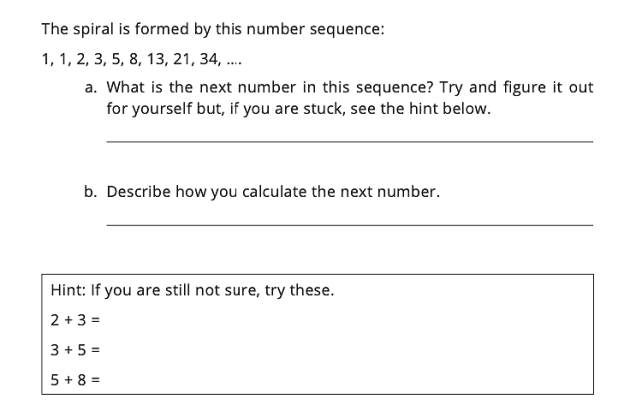Click the "Hint:" label in the box
This screenshot has height=411, width=630.
[x=68, y=291]
